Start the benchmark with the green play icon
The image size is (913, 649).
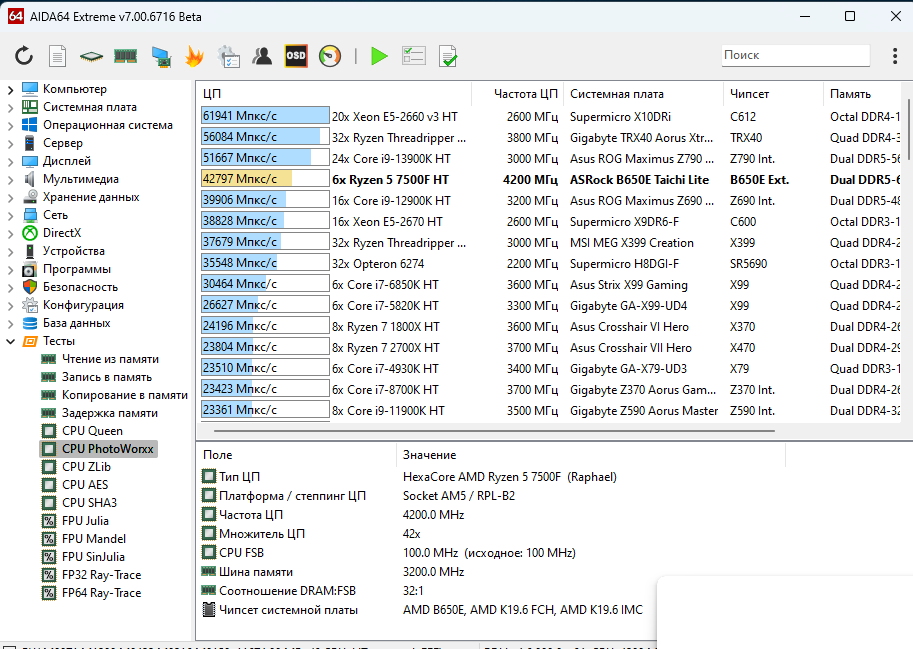click(379, 56)
